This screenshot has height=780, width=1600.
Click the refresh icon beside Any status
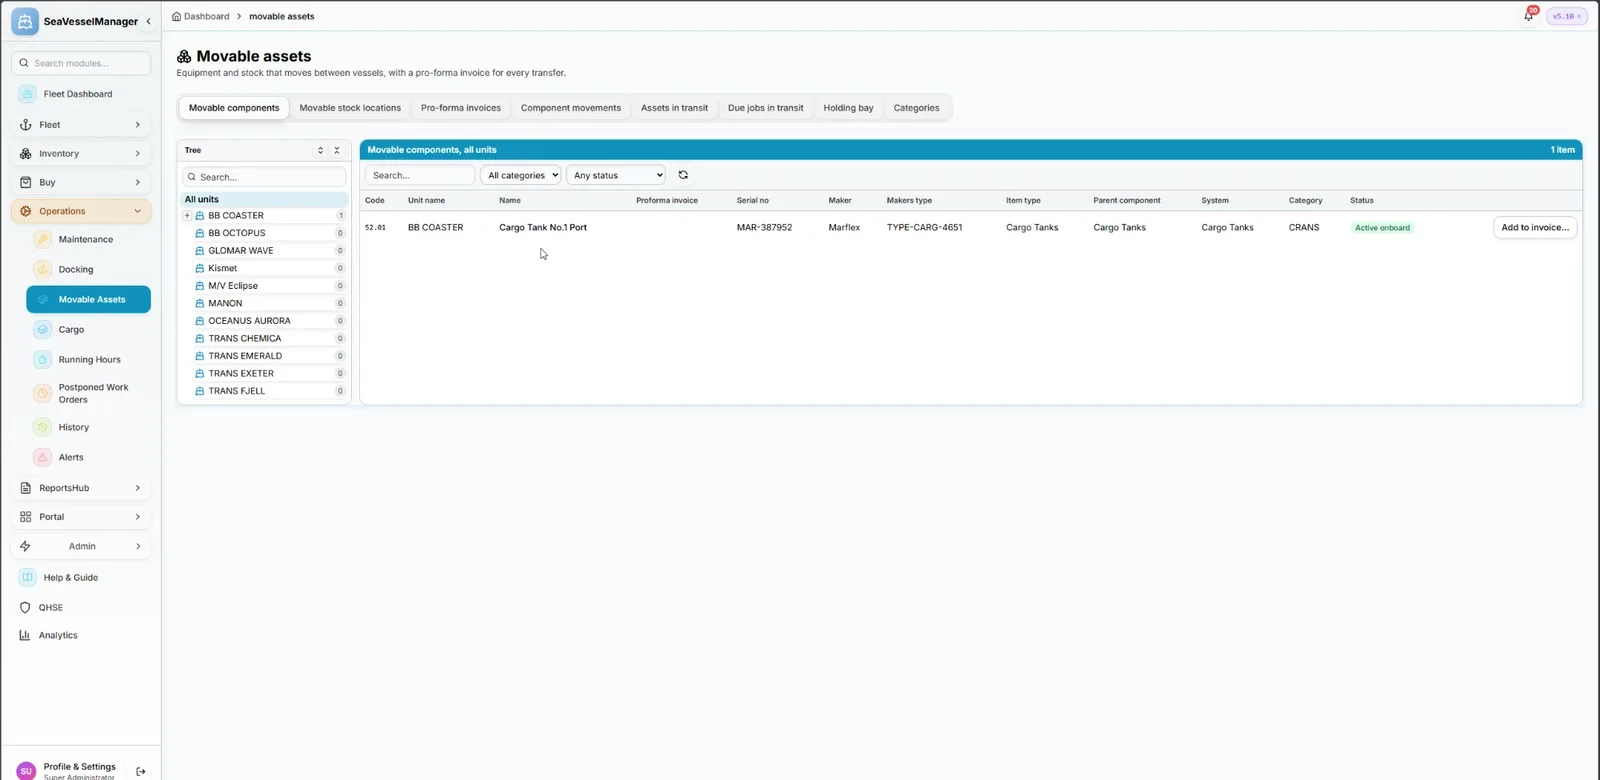683,175
